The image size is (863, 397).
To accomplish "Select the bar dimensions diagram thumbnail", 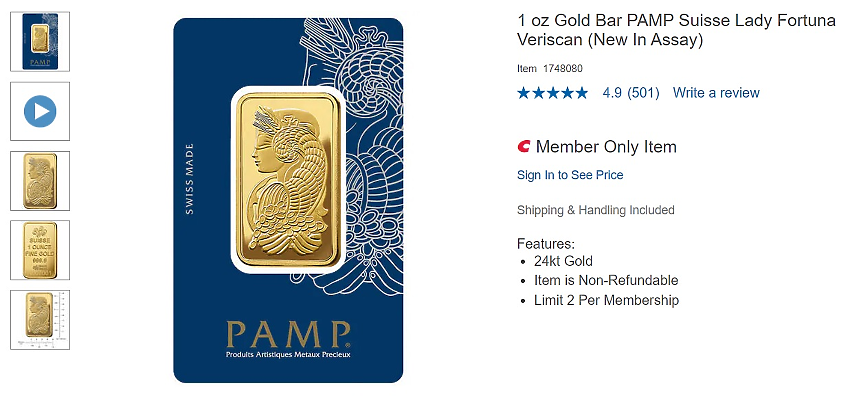I will pyautogui.click(x=40, y=320).
